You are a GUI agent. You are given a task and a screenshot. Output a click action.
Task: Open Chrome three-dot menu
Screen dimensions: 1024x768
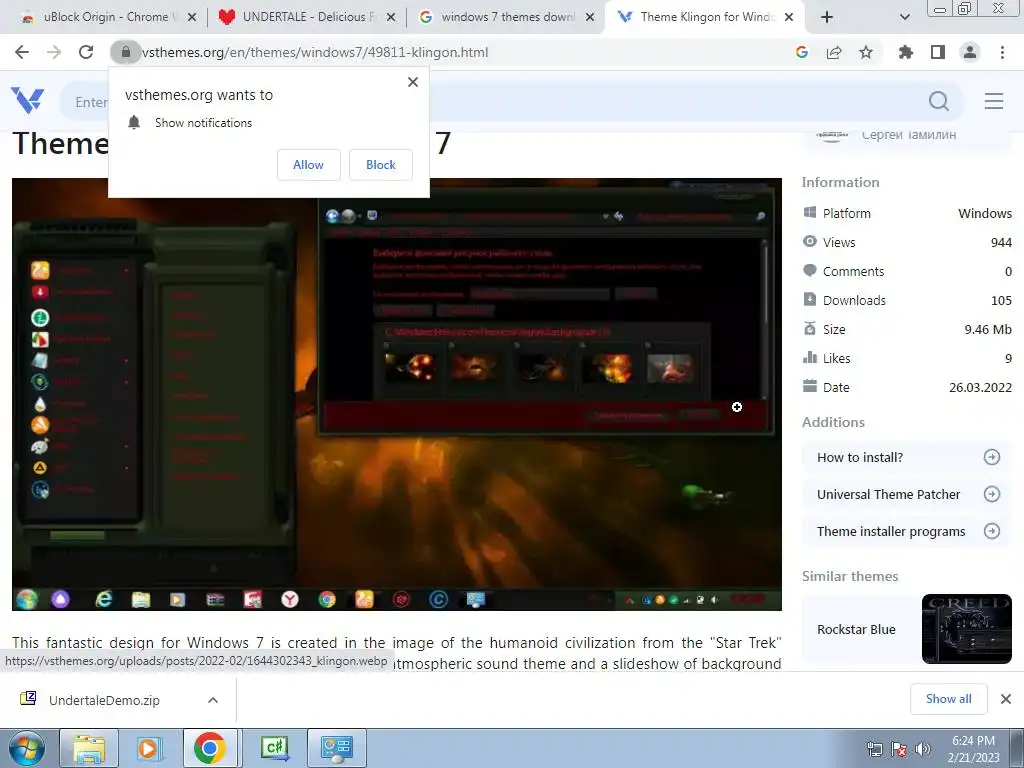(1002, 52)
